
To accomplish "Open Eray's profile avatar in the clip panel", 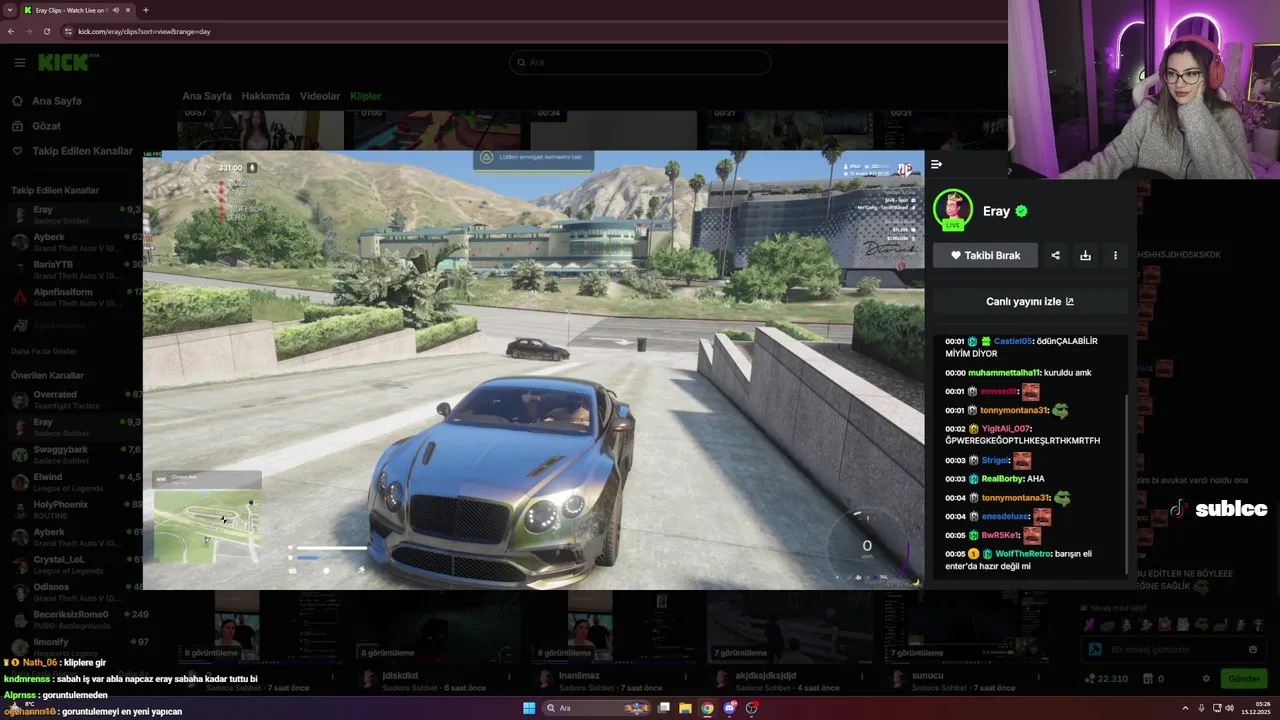I will pos(953,210).
